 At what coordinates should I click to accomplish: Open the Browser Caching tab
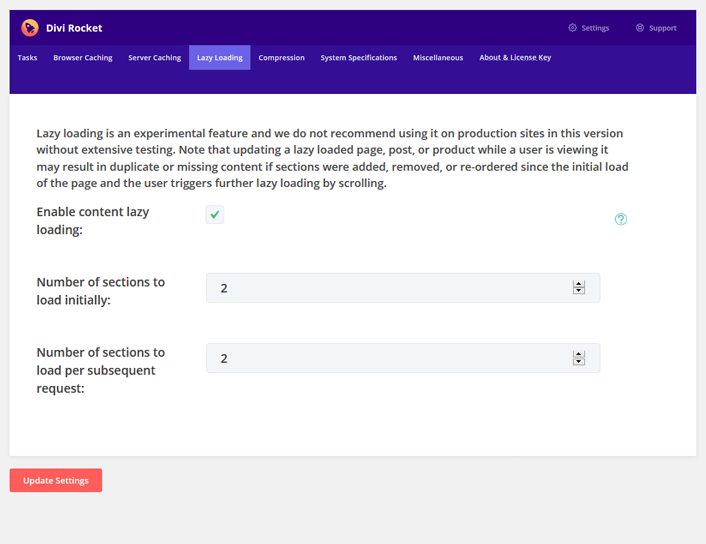pyautogui.click(x=83, y=58)
